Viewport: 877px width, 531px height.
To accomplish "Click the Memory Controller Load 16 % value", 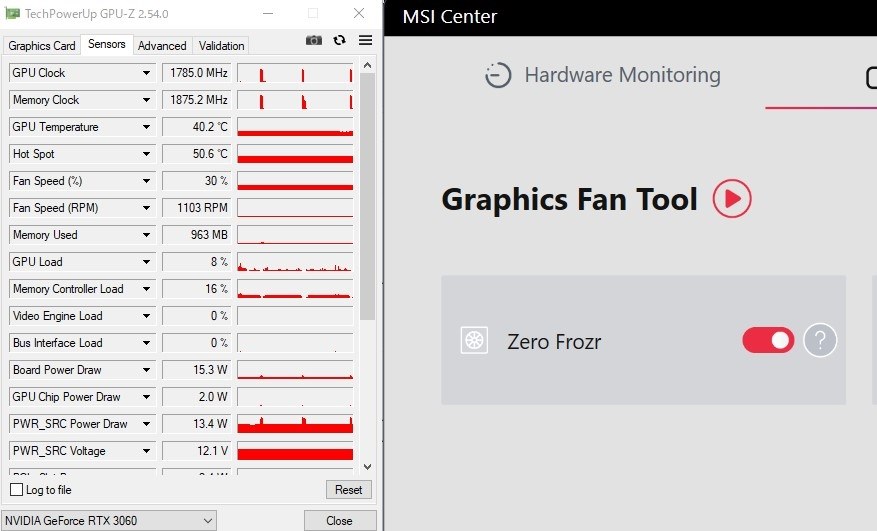I will (196, 289).
